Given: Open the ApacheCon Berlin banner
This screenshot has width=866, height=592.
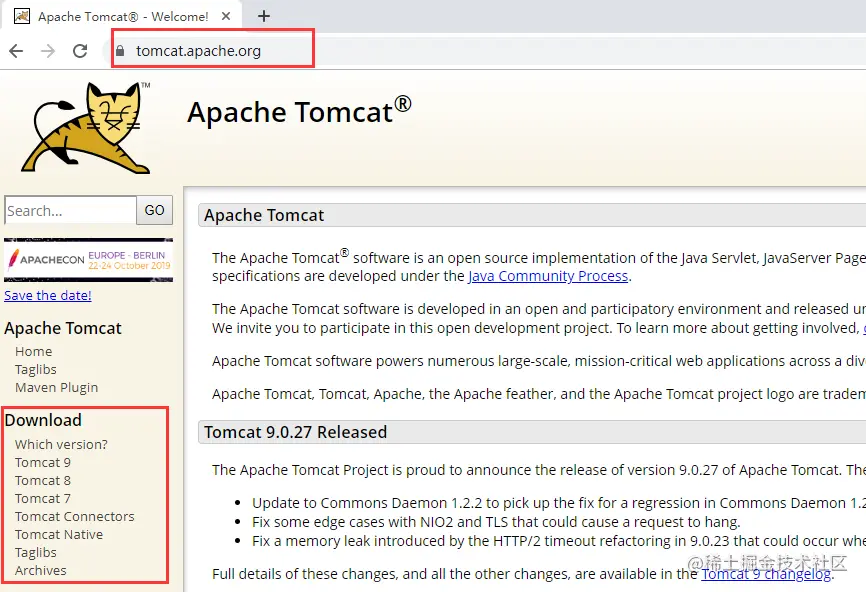Looking at the screenshot, I should (88, 258).
